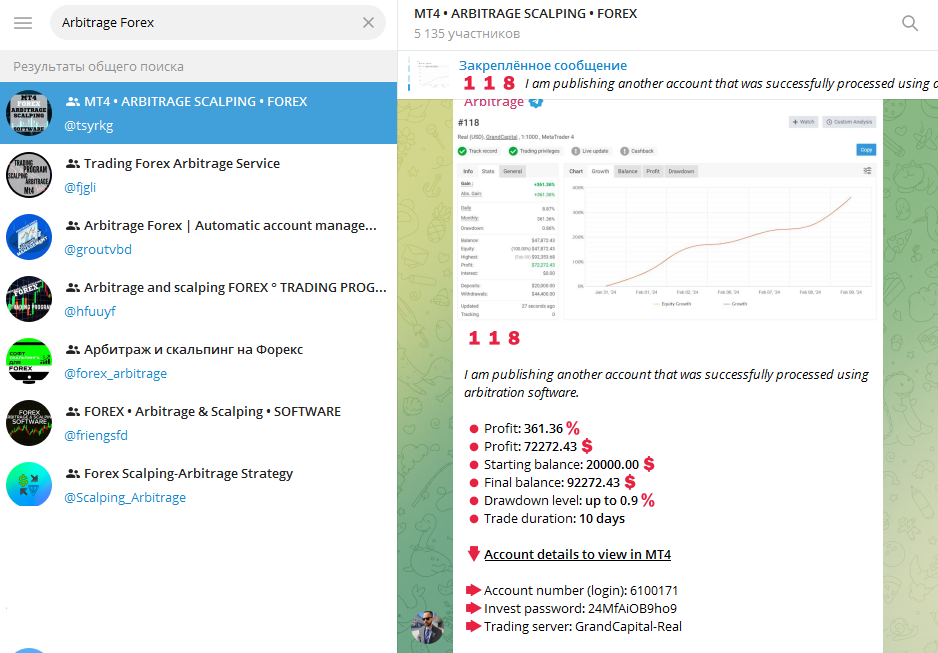Click the group icon beside Trading Forex Arbitrage Service

pos(73,163)
